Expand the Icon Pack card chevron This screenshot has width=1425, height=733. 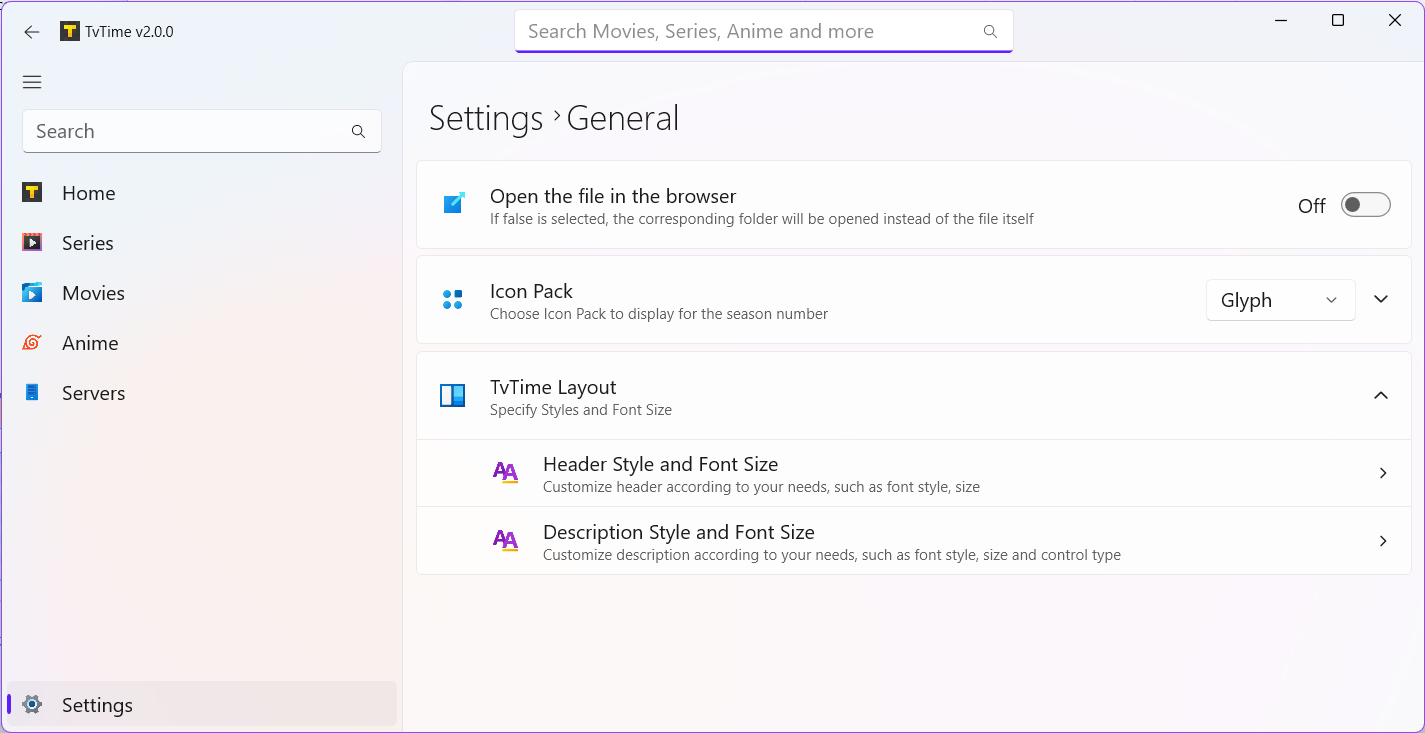(1381, 299)
